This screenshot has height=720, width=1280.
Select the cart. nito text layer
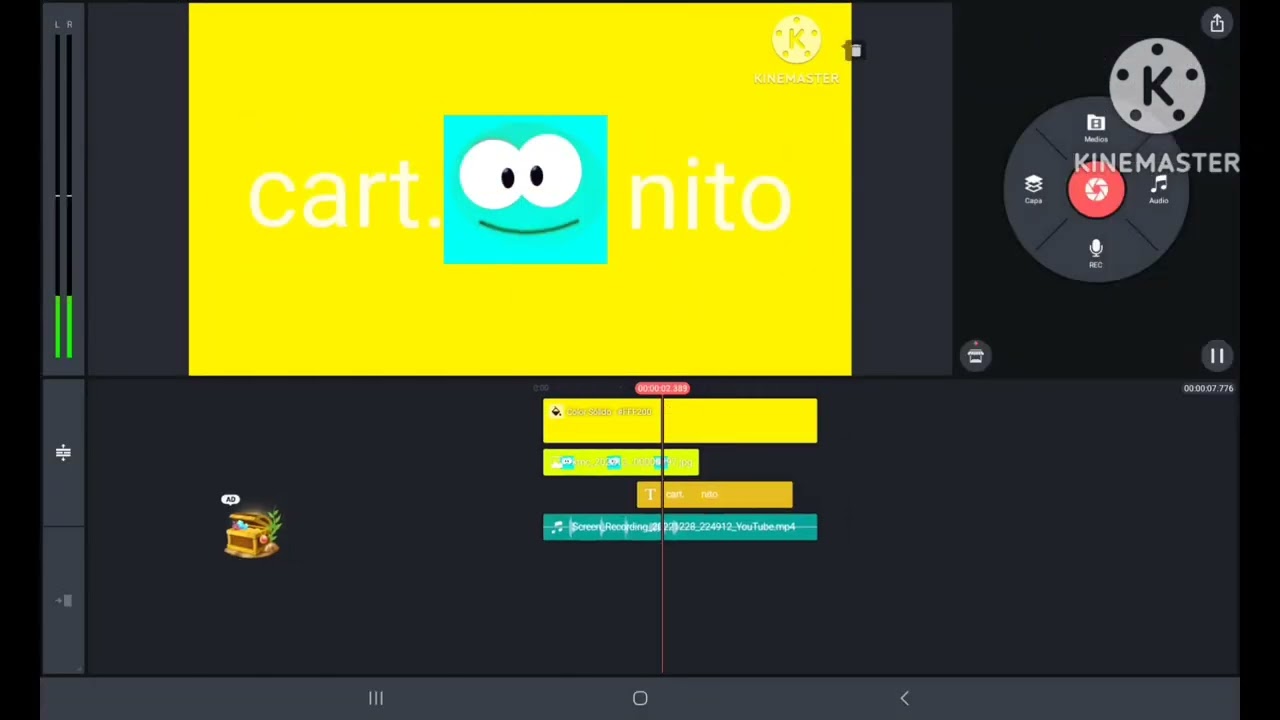(x=715, y=494)
